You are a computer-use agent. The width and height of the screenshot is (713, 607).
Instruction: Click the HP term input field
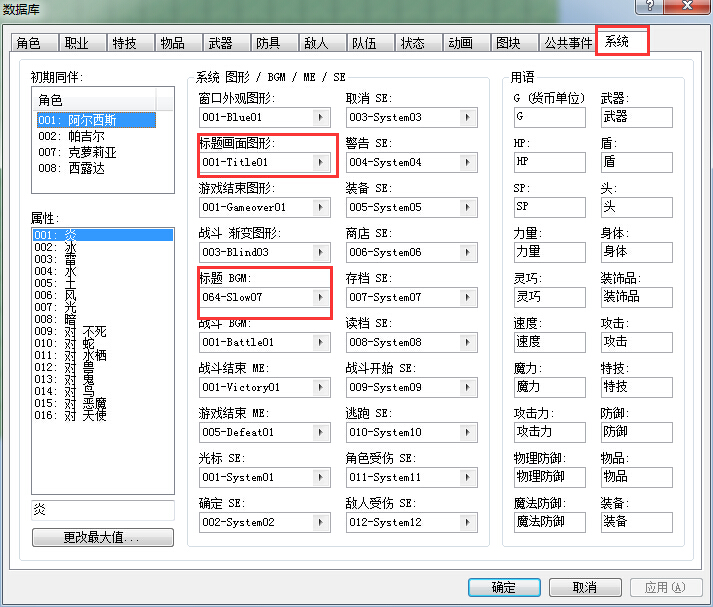pos(549,162)
